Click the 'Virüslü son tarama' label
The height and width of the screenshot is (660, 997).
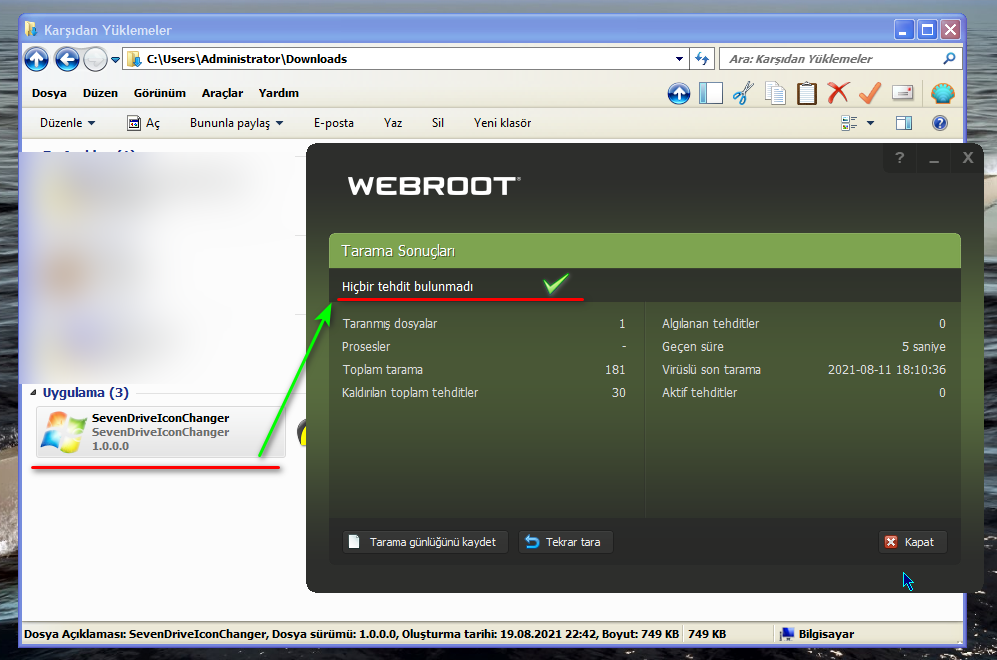(x=712, y=369)
